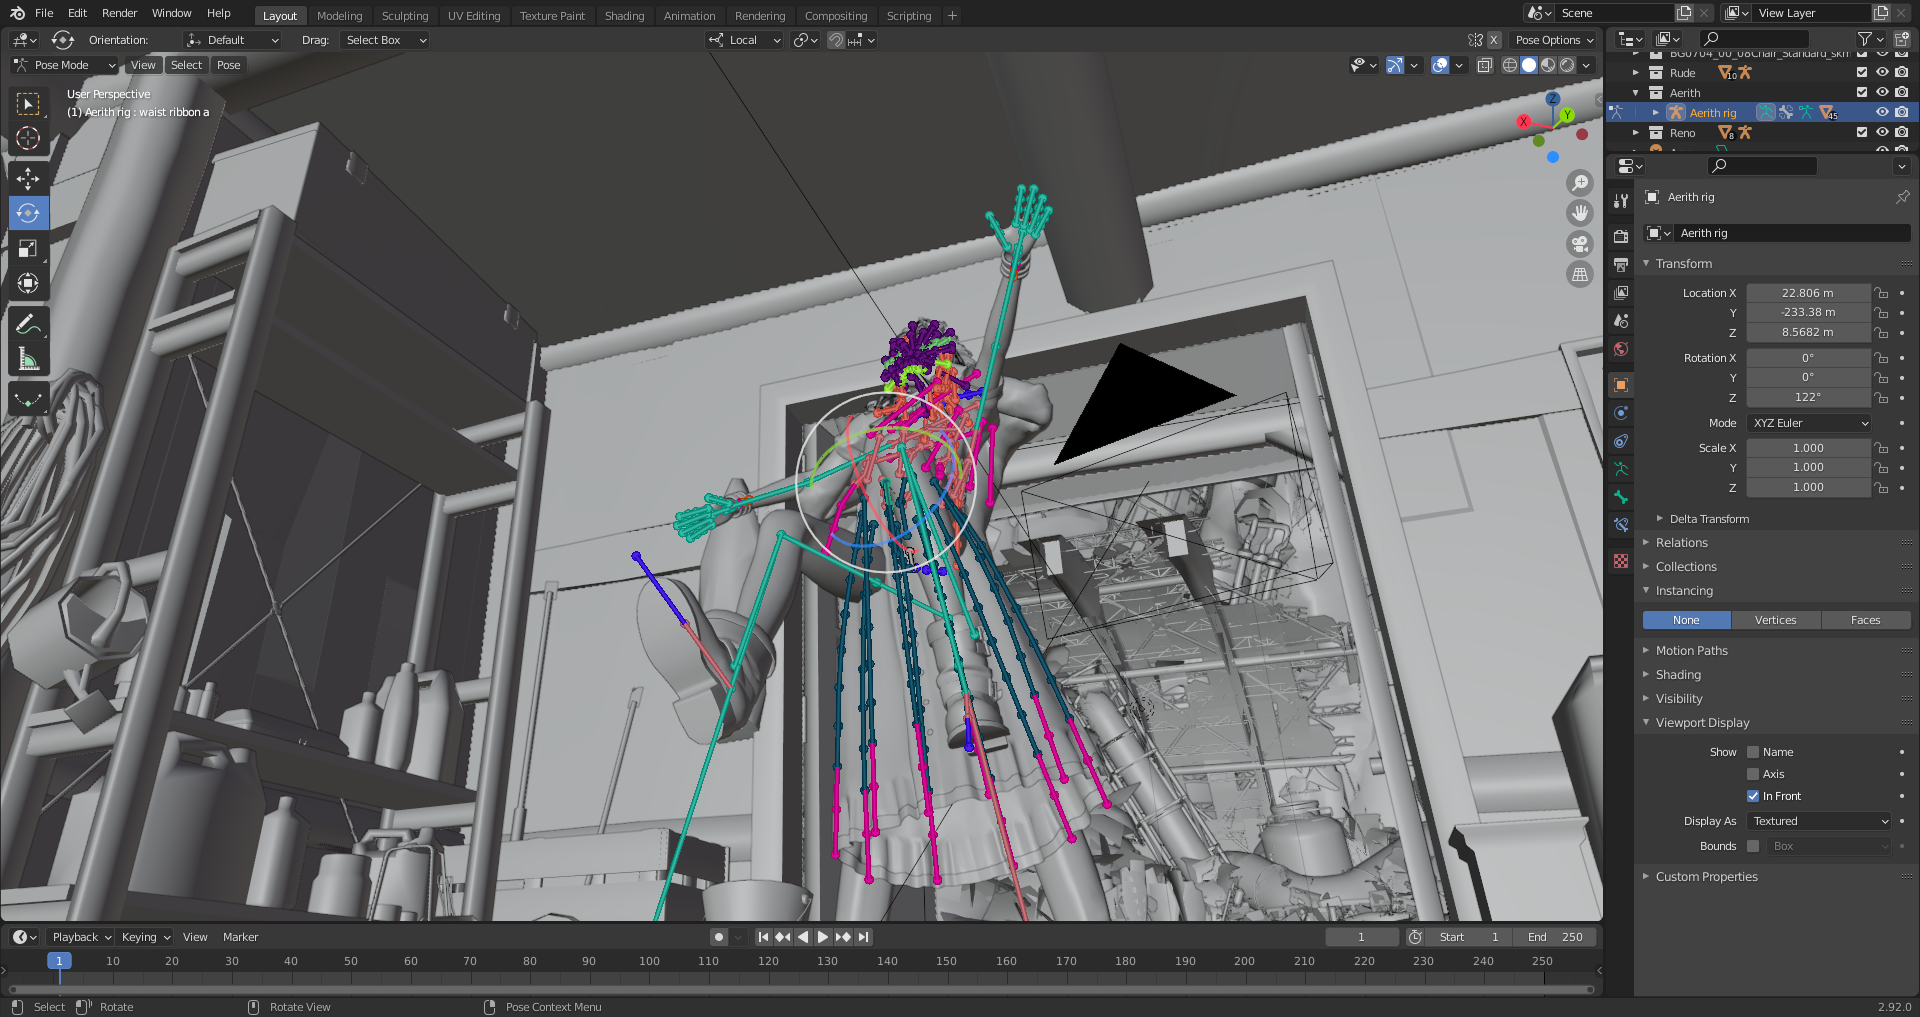This screenshot has height=1017, width=1920.
Task: Open the Keying timeline popover
Action: tap(145, 937)
